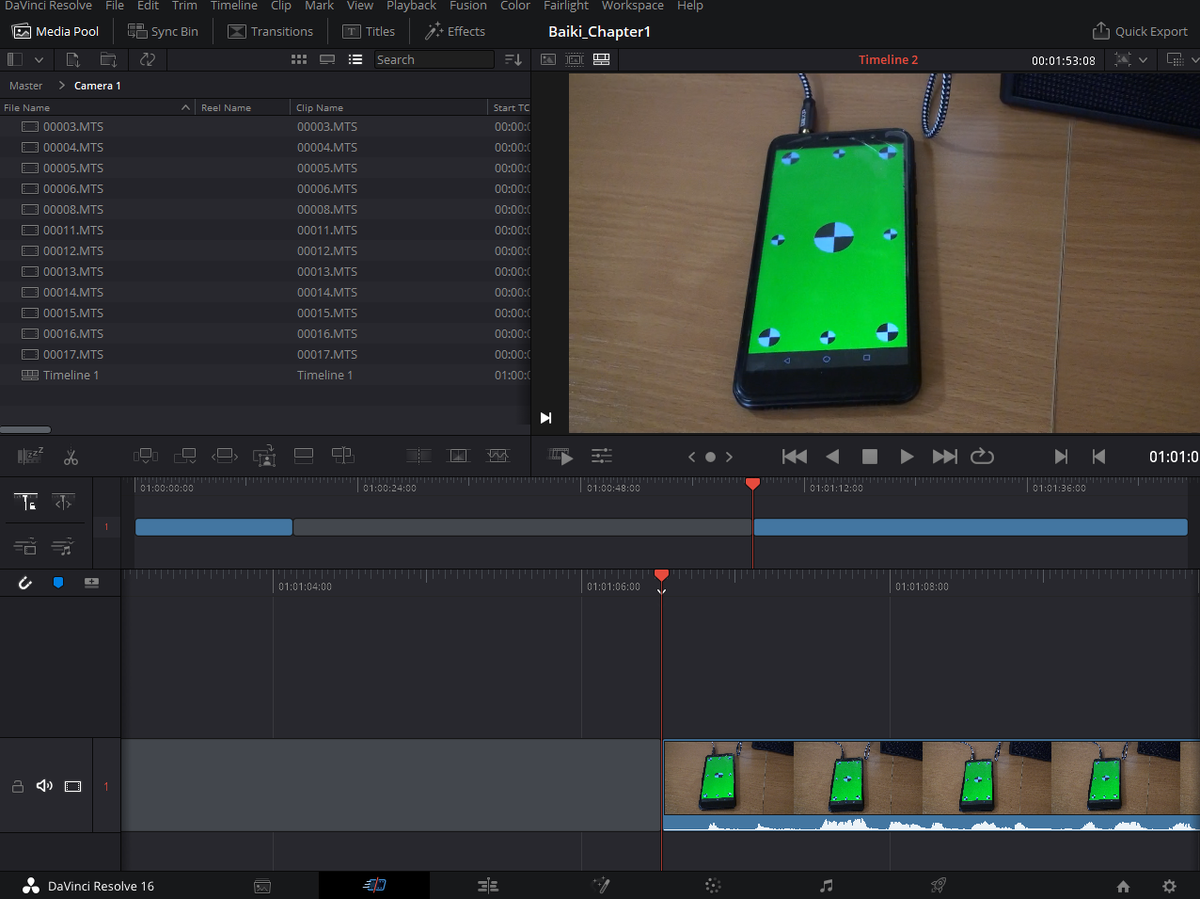Add a new track button

(91, 582)
